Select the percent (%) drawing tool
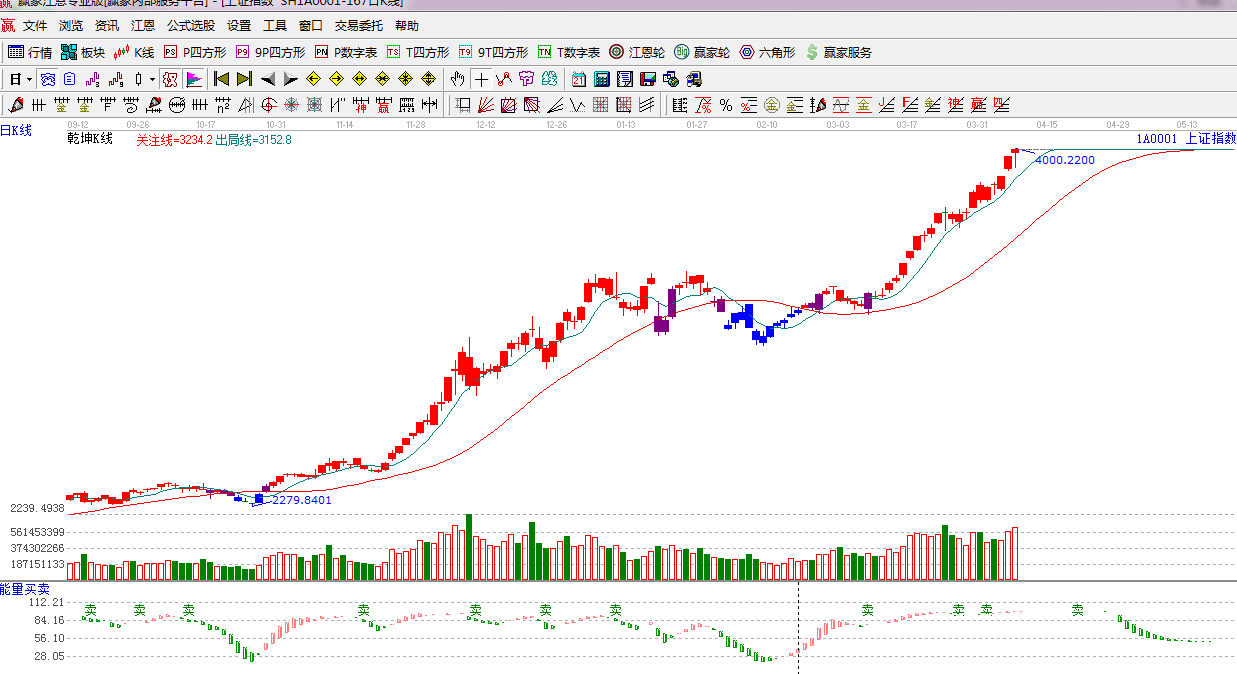Screen dimensions: 1237x674 (x=726, y=105)
